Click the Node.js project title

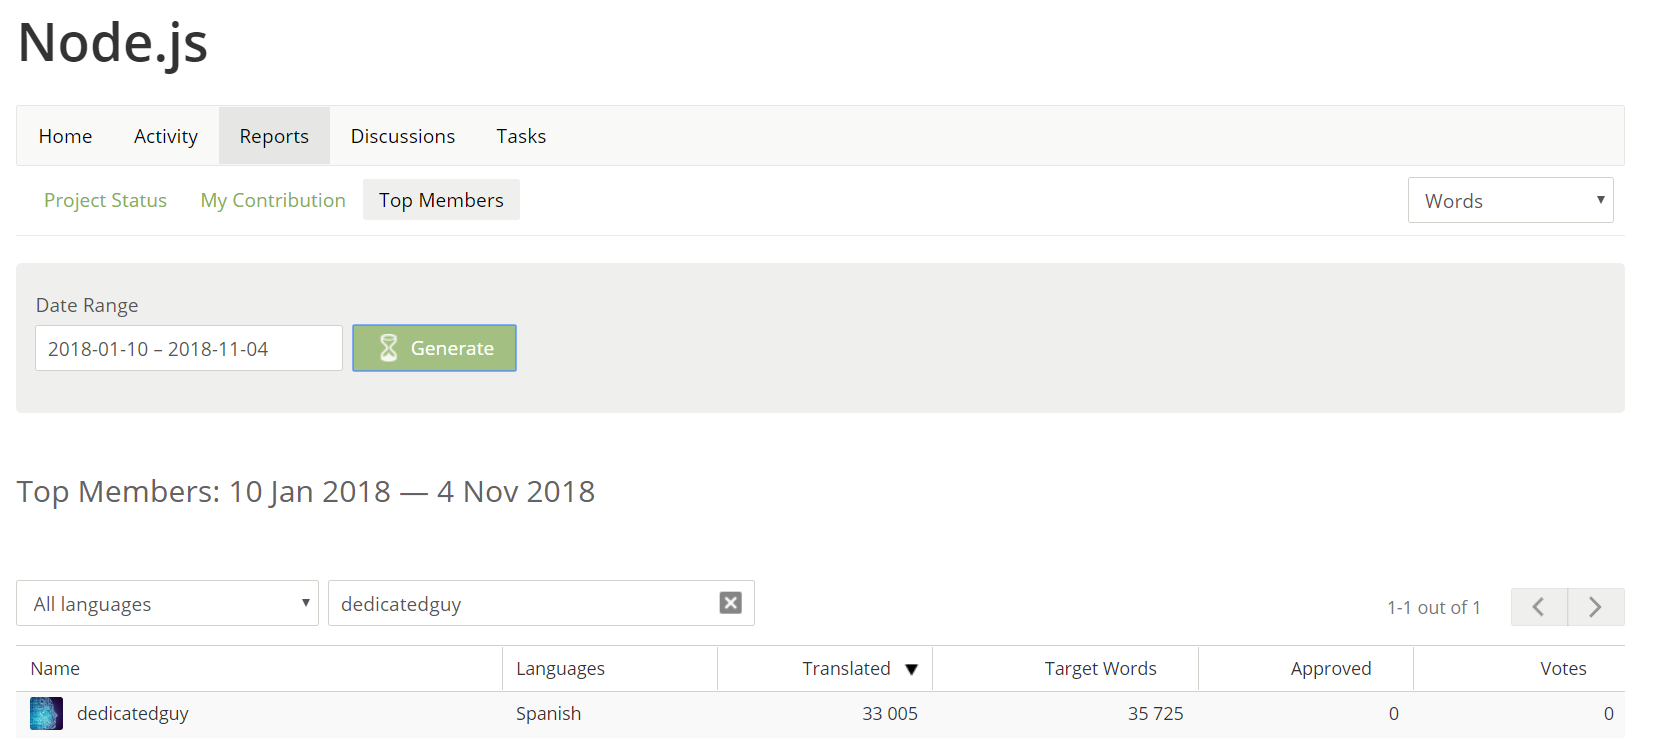[113, 43]
